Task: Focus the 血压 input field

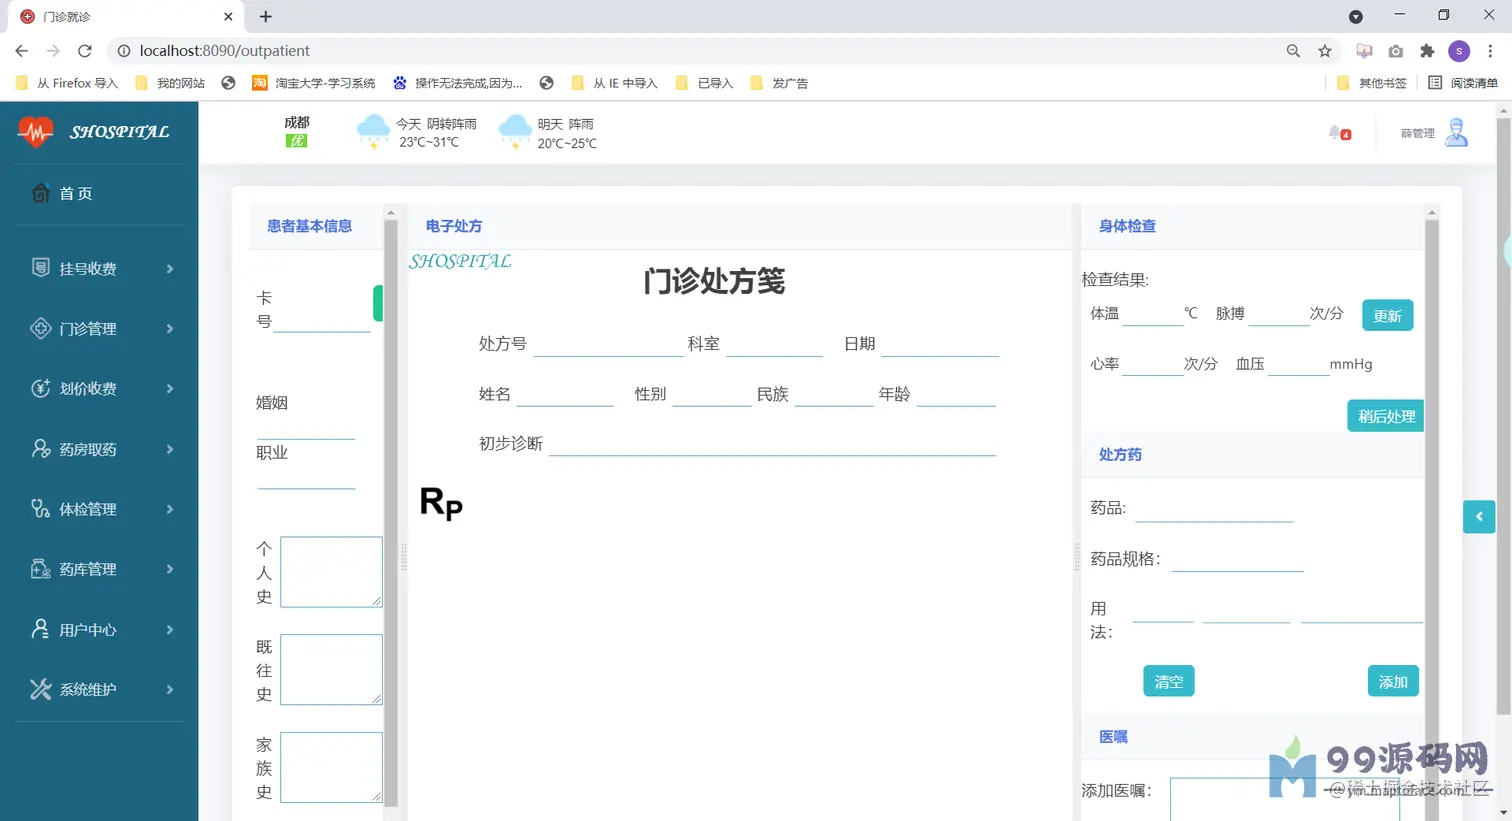Action: coord(1298,364)
